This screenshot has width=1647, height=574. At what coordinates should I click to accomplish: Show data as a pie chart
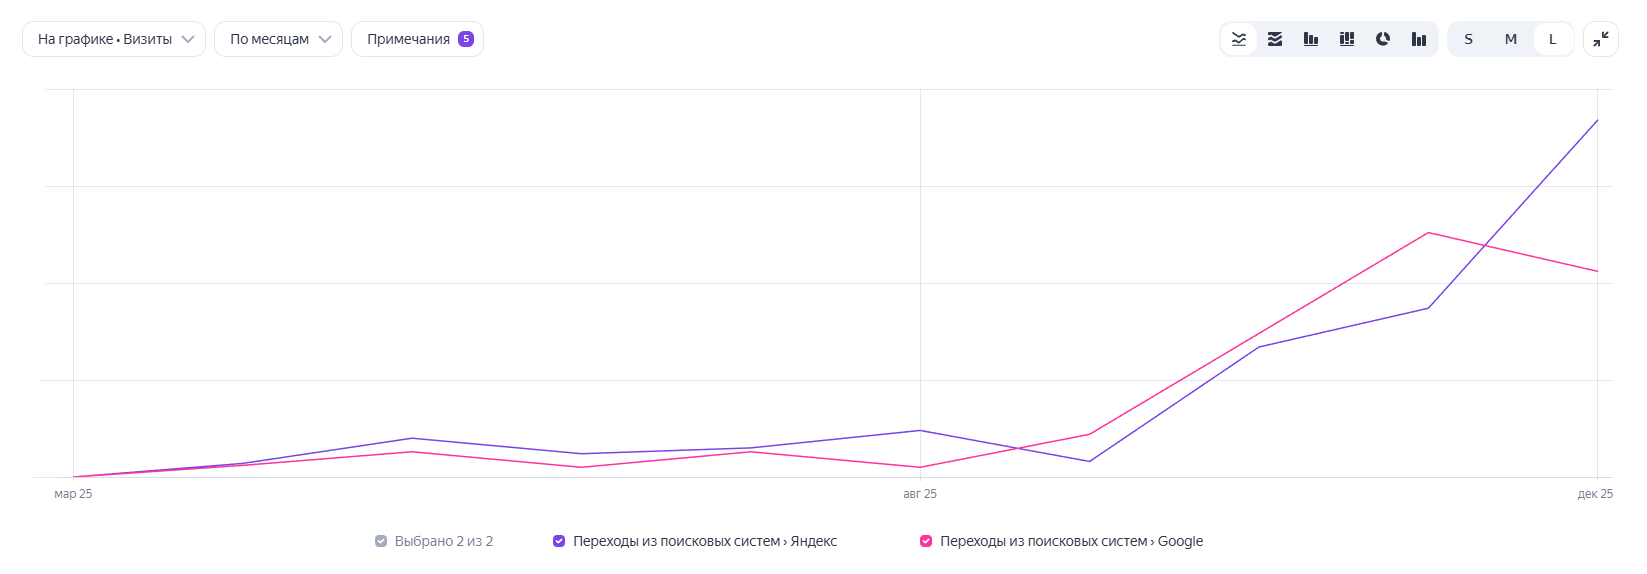coord(1383,39)
